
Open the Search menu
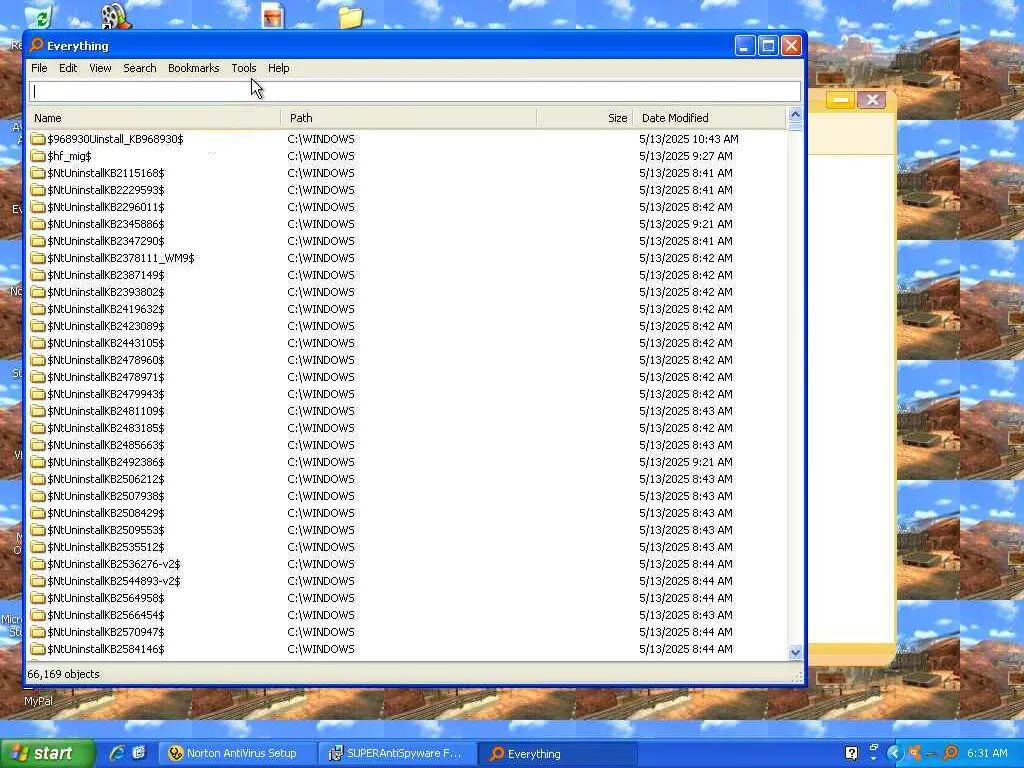click(x=140, y=68)
